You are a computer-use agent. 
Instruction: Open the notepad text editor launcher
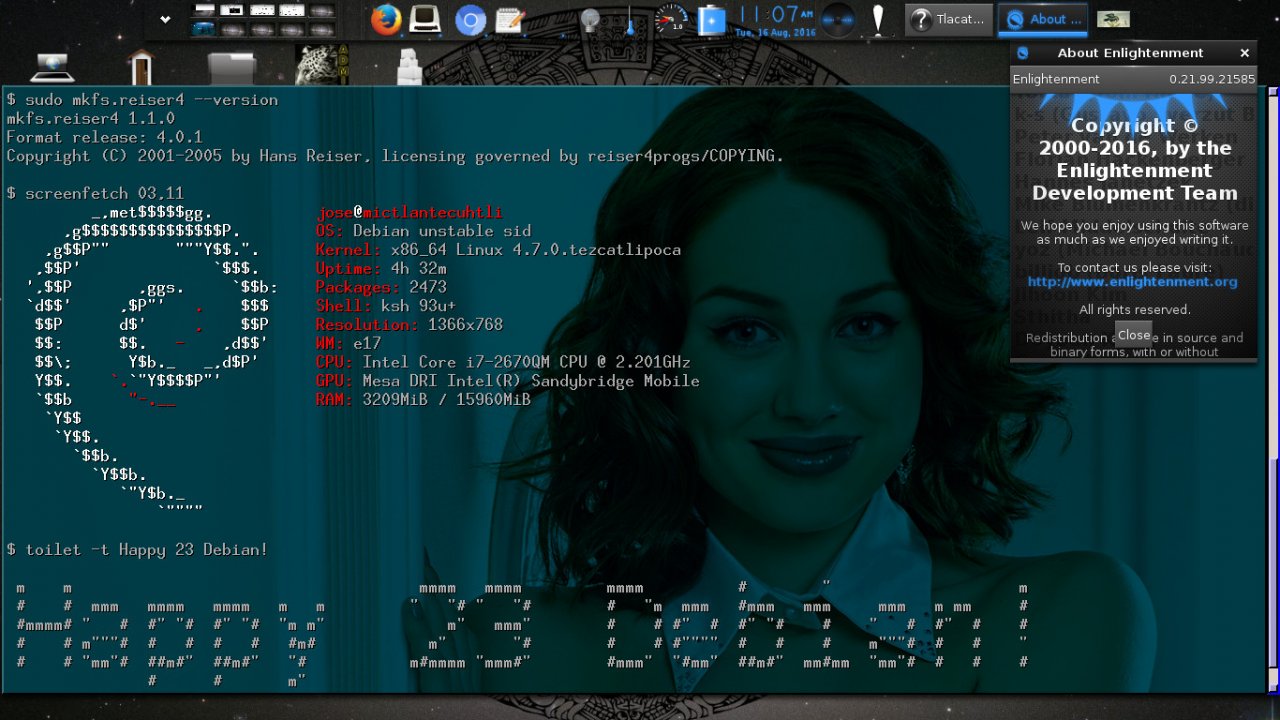coord(510,20)
